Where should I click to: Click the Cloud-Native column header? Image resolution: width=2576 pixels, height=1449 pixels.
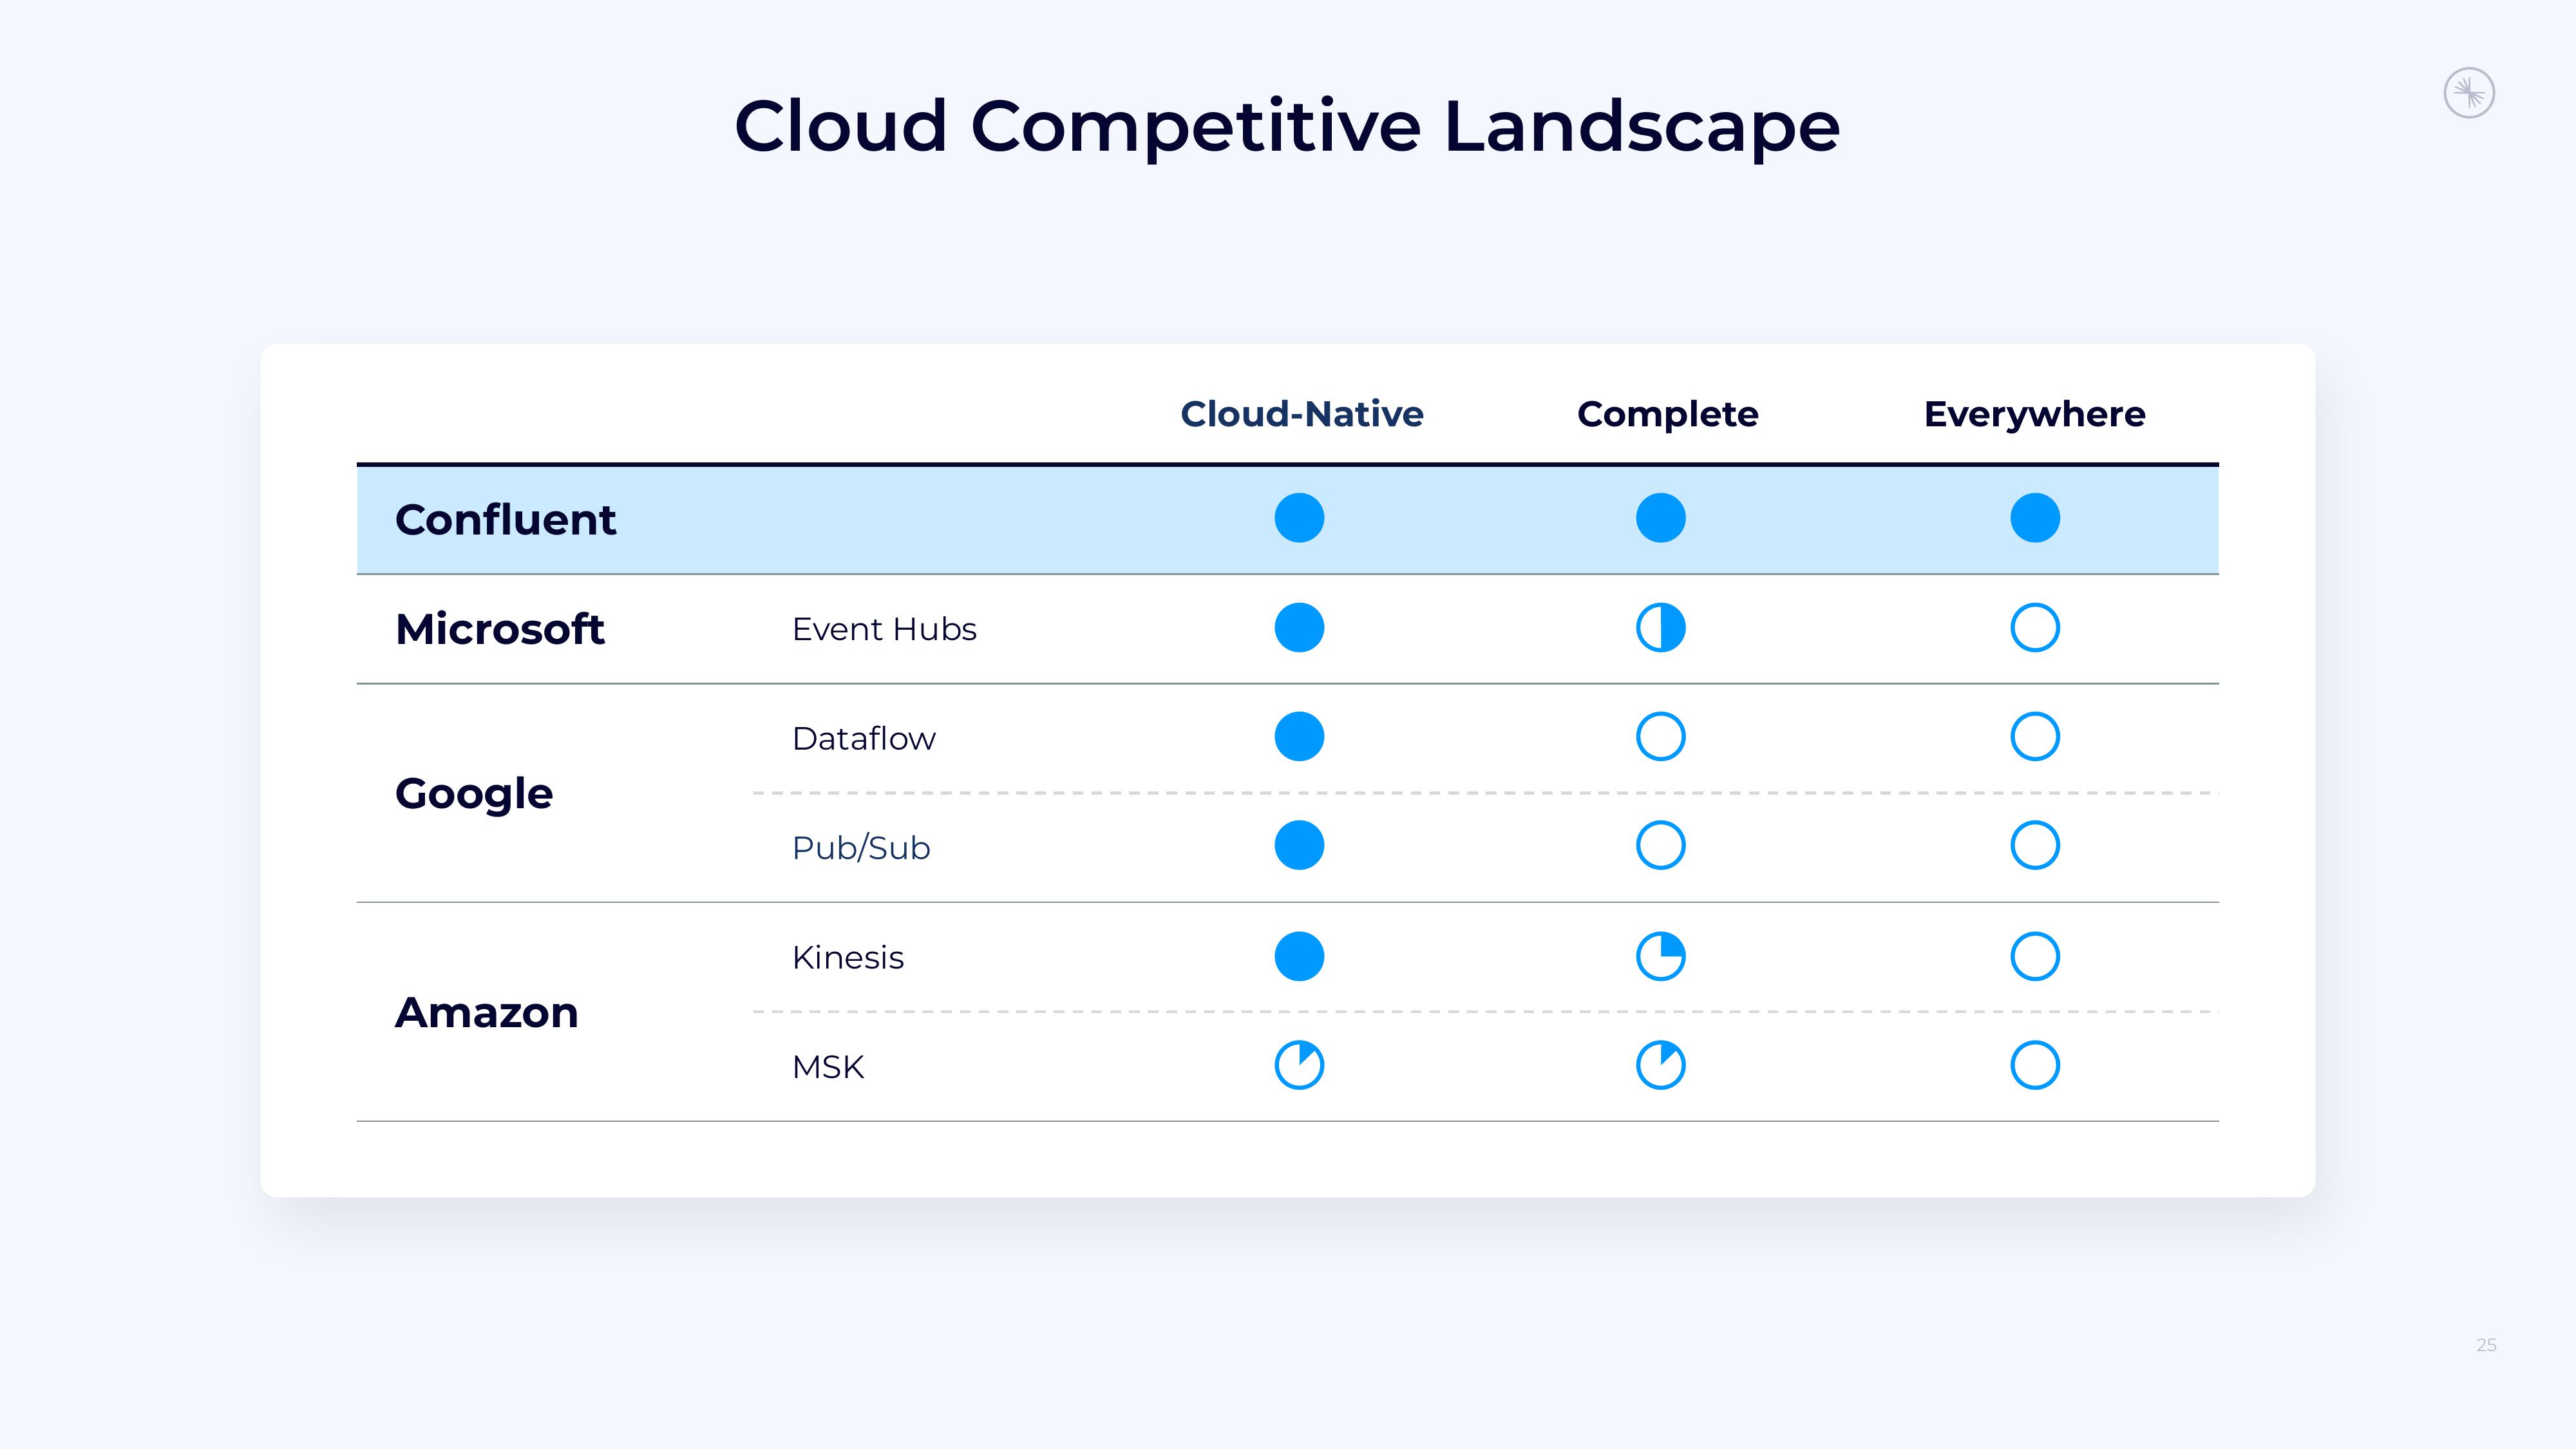tap(1301, 414)
